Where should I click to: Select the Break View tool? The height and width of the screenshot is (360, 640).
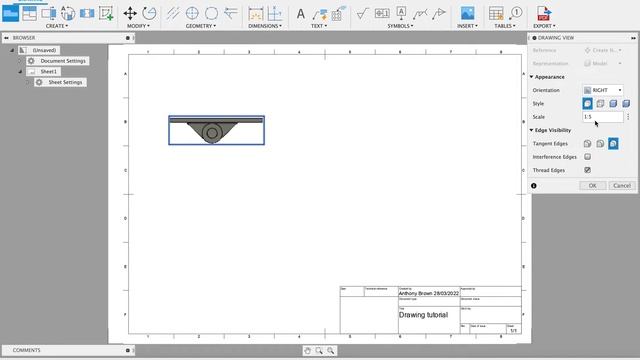(x=87, y=13)
